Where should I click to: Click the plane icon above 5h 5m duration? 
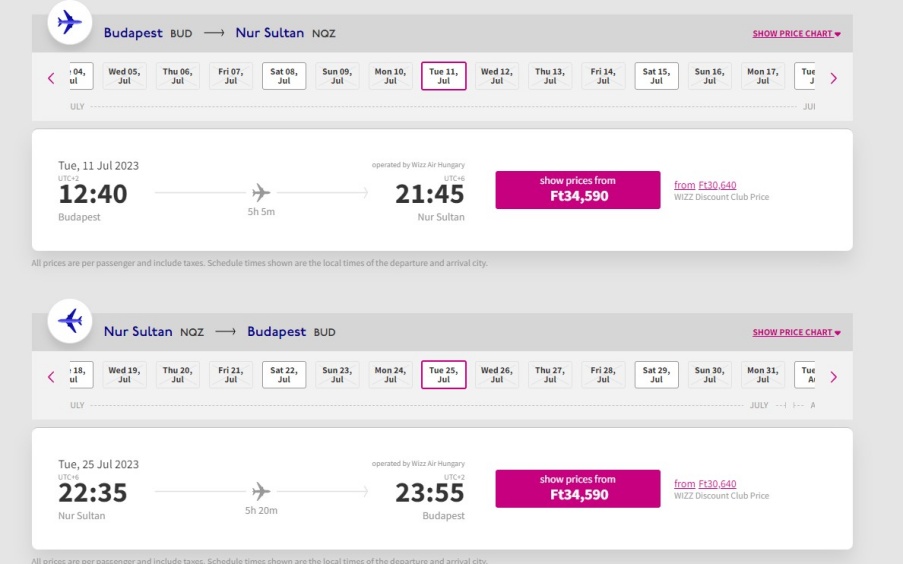point(261,192)
